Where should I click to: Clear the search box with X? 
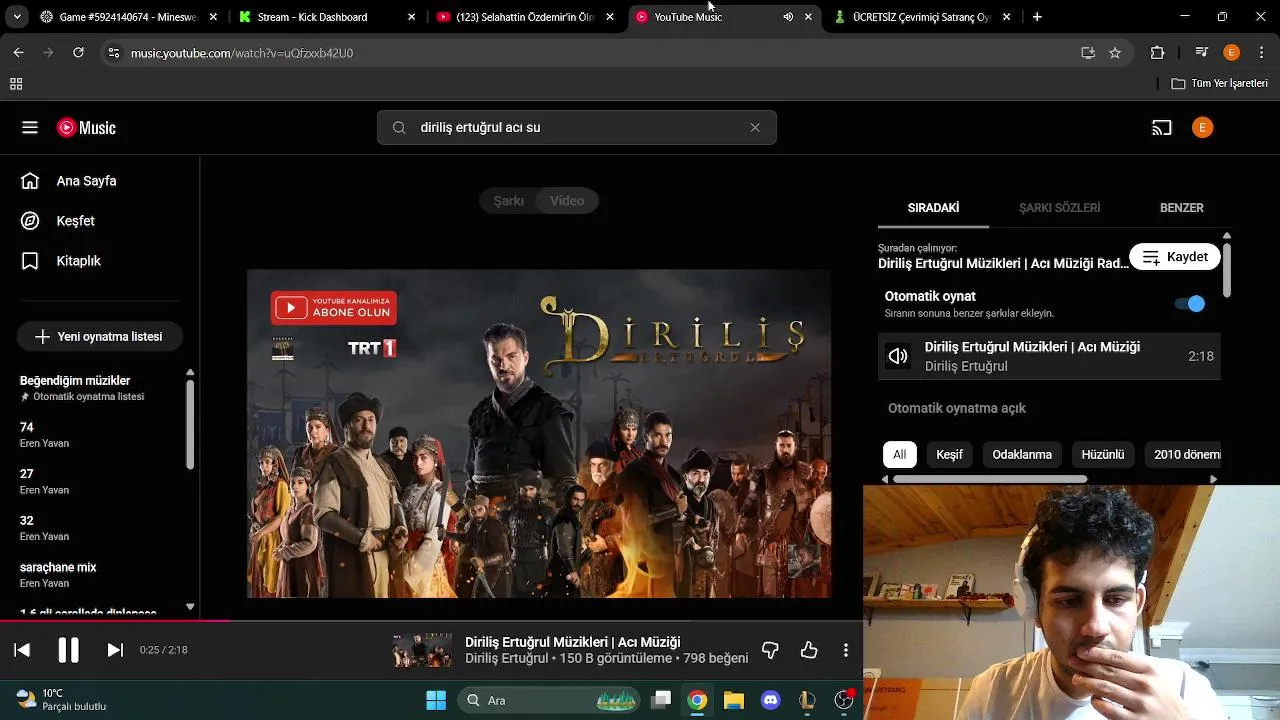[x=755, y=128]
